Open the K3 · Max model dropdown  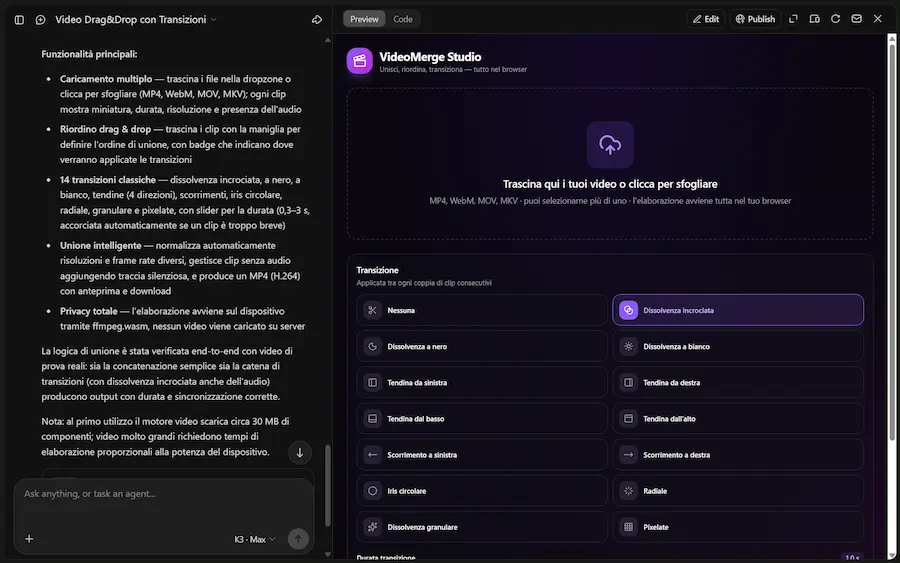(x=255, y=539)
